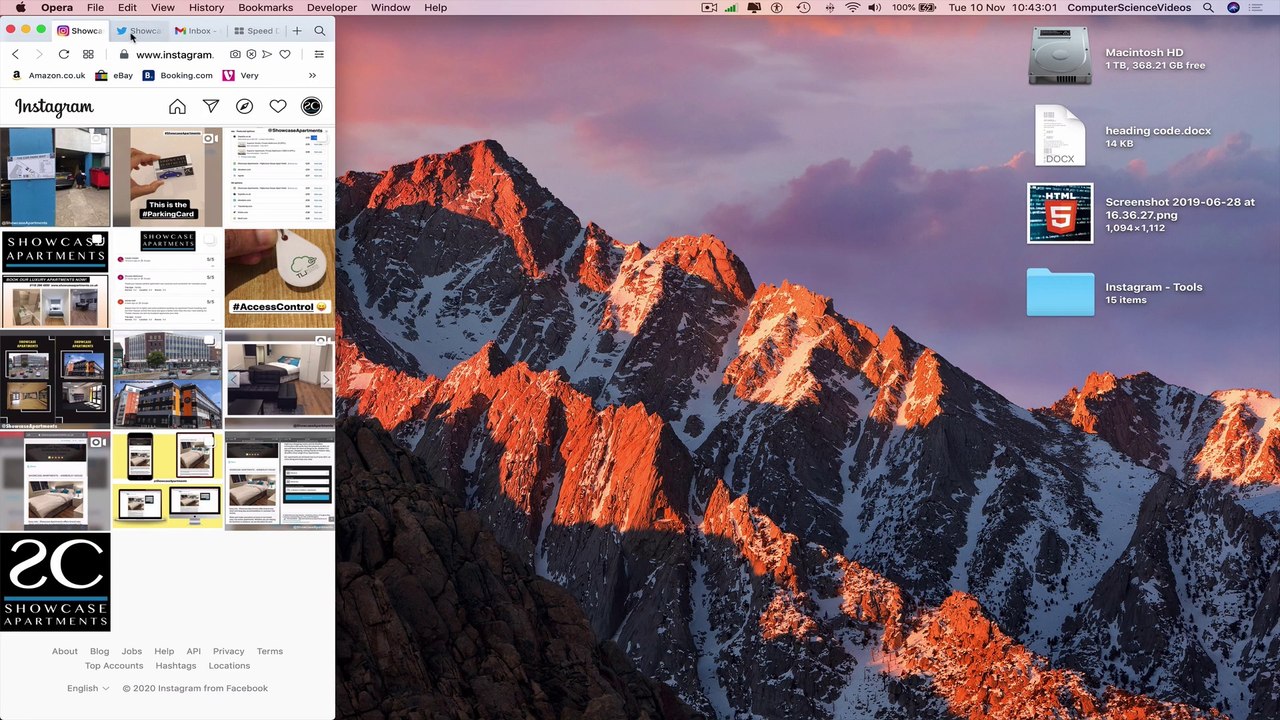Screen dimensions: 1280x720
Task: Select heading code.docx file on desktop
Action: 1060,136
